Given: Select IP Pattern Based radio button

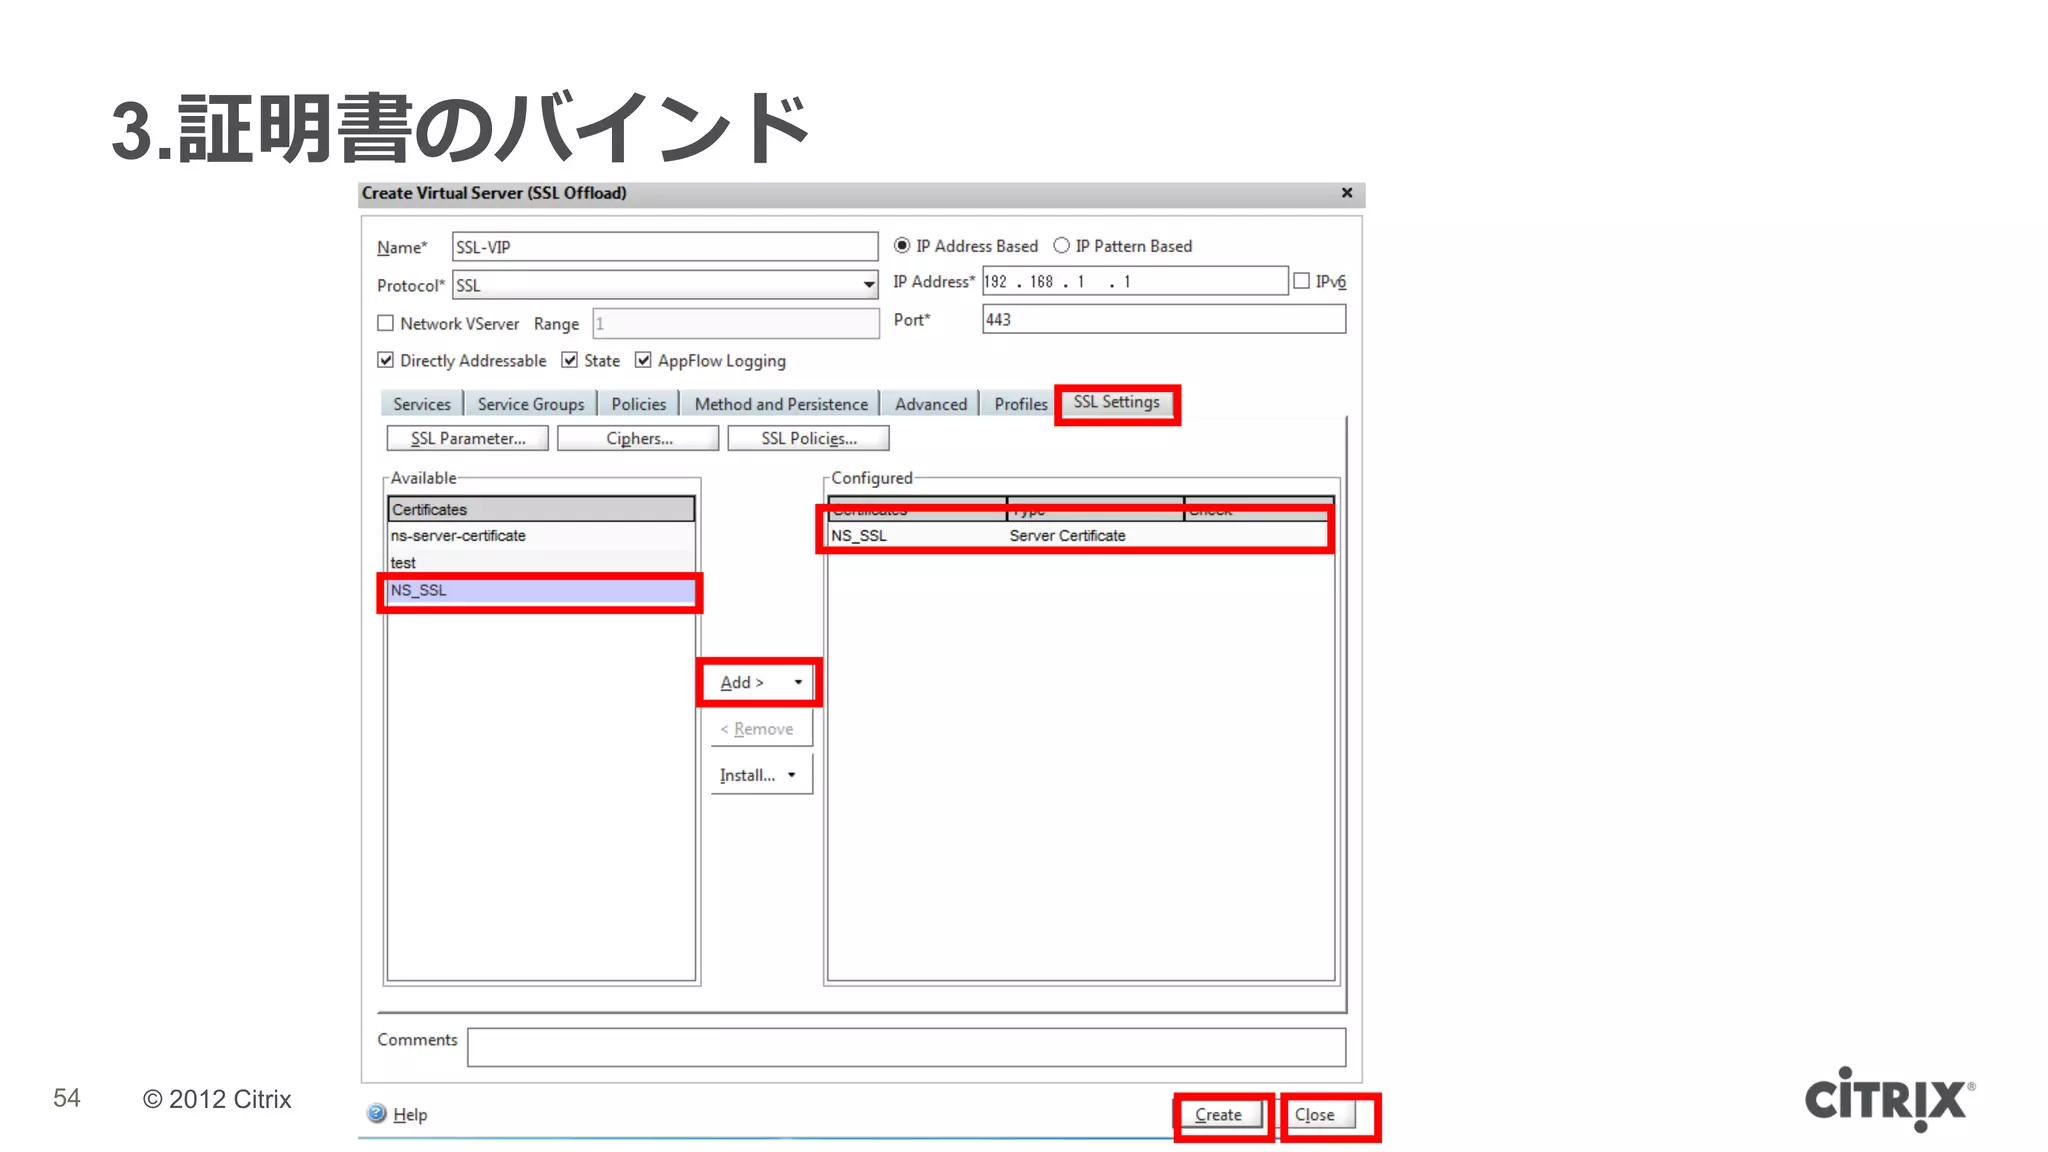Looking at the screenshot, I should (x=1062, y=245).
